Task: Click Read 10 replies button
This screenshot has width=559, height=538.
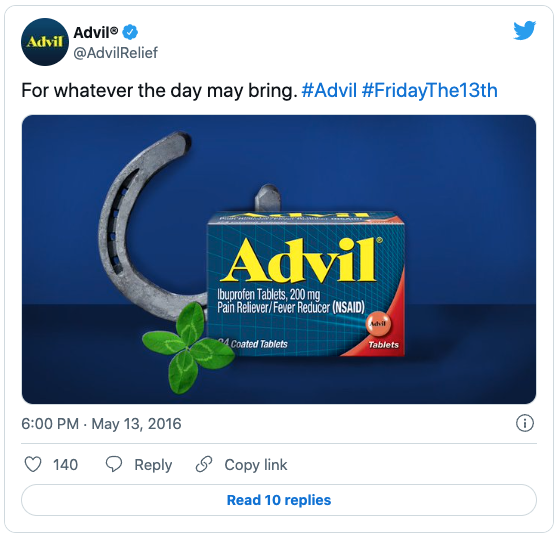Action: [279, 500]
